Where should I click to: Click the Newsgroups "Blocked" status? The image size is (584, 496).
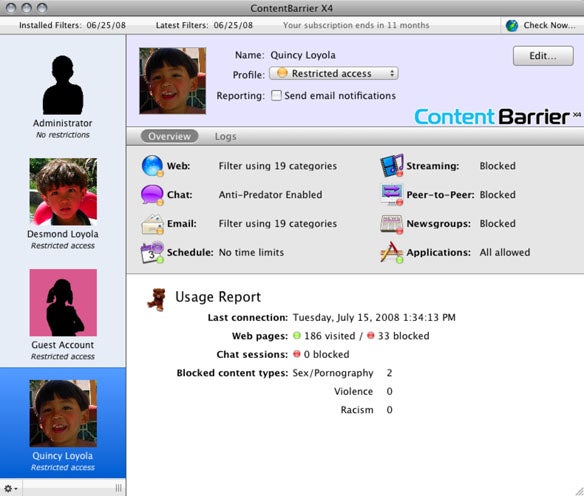click(497, 223)
